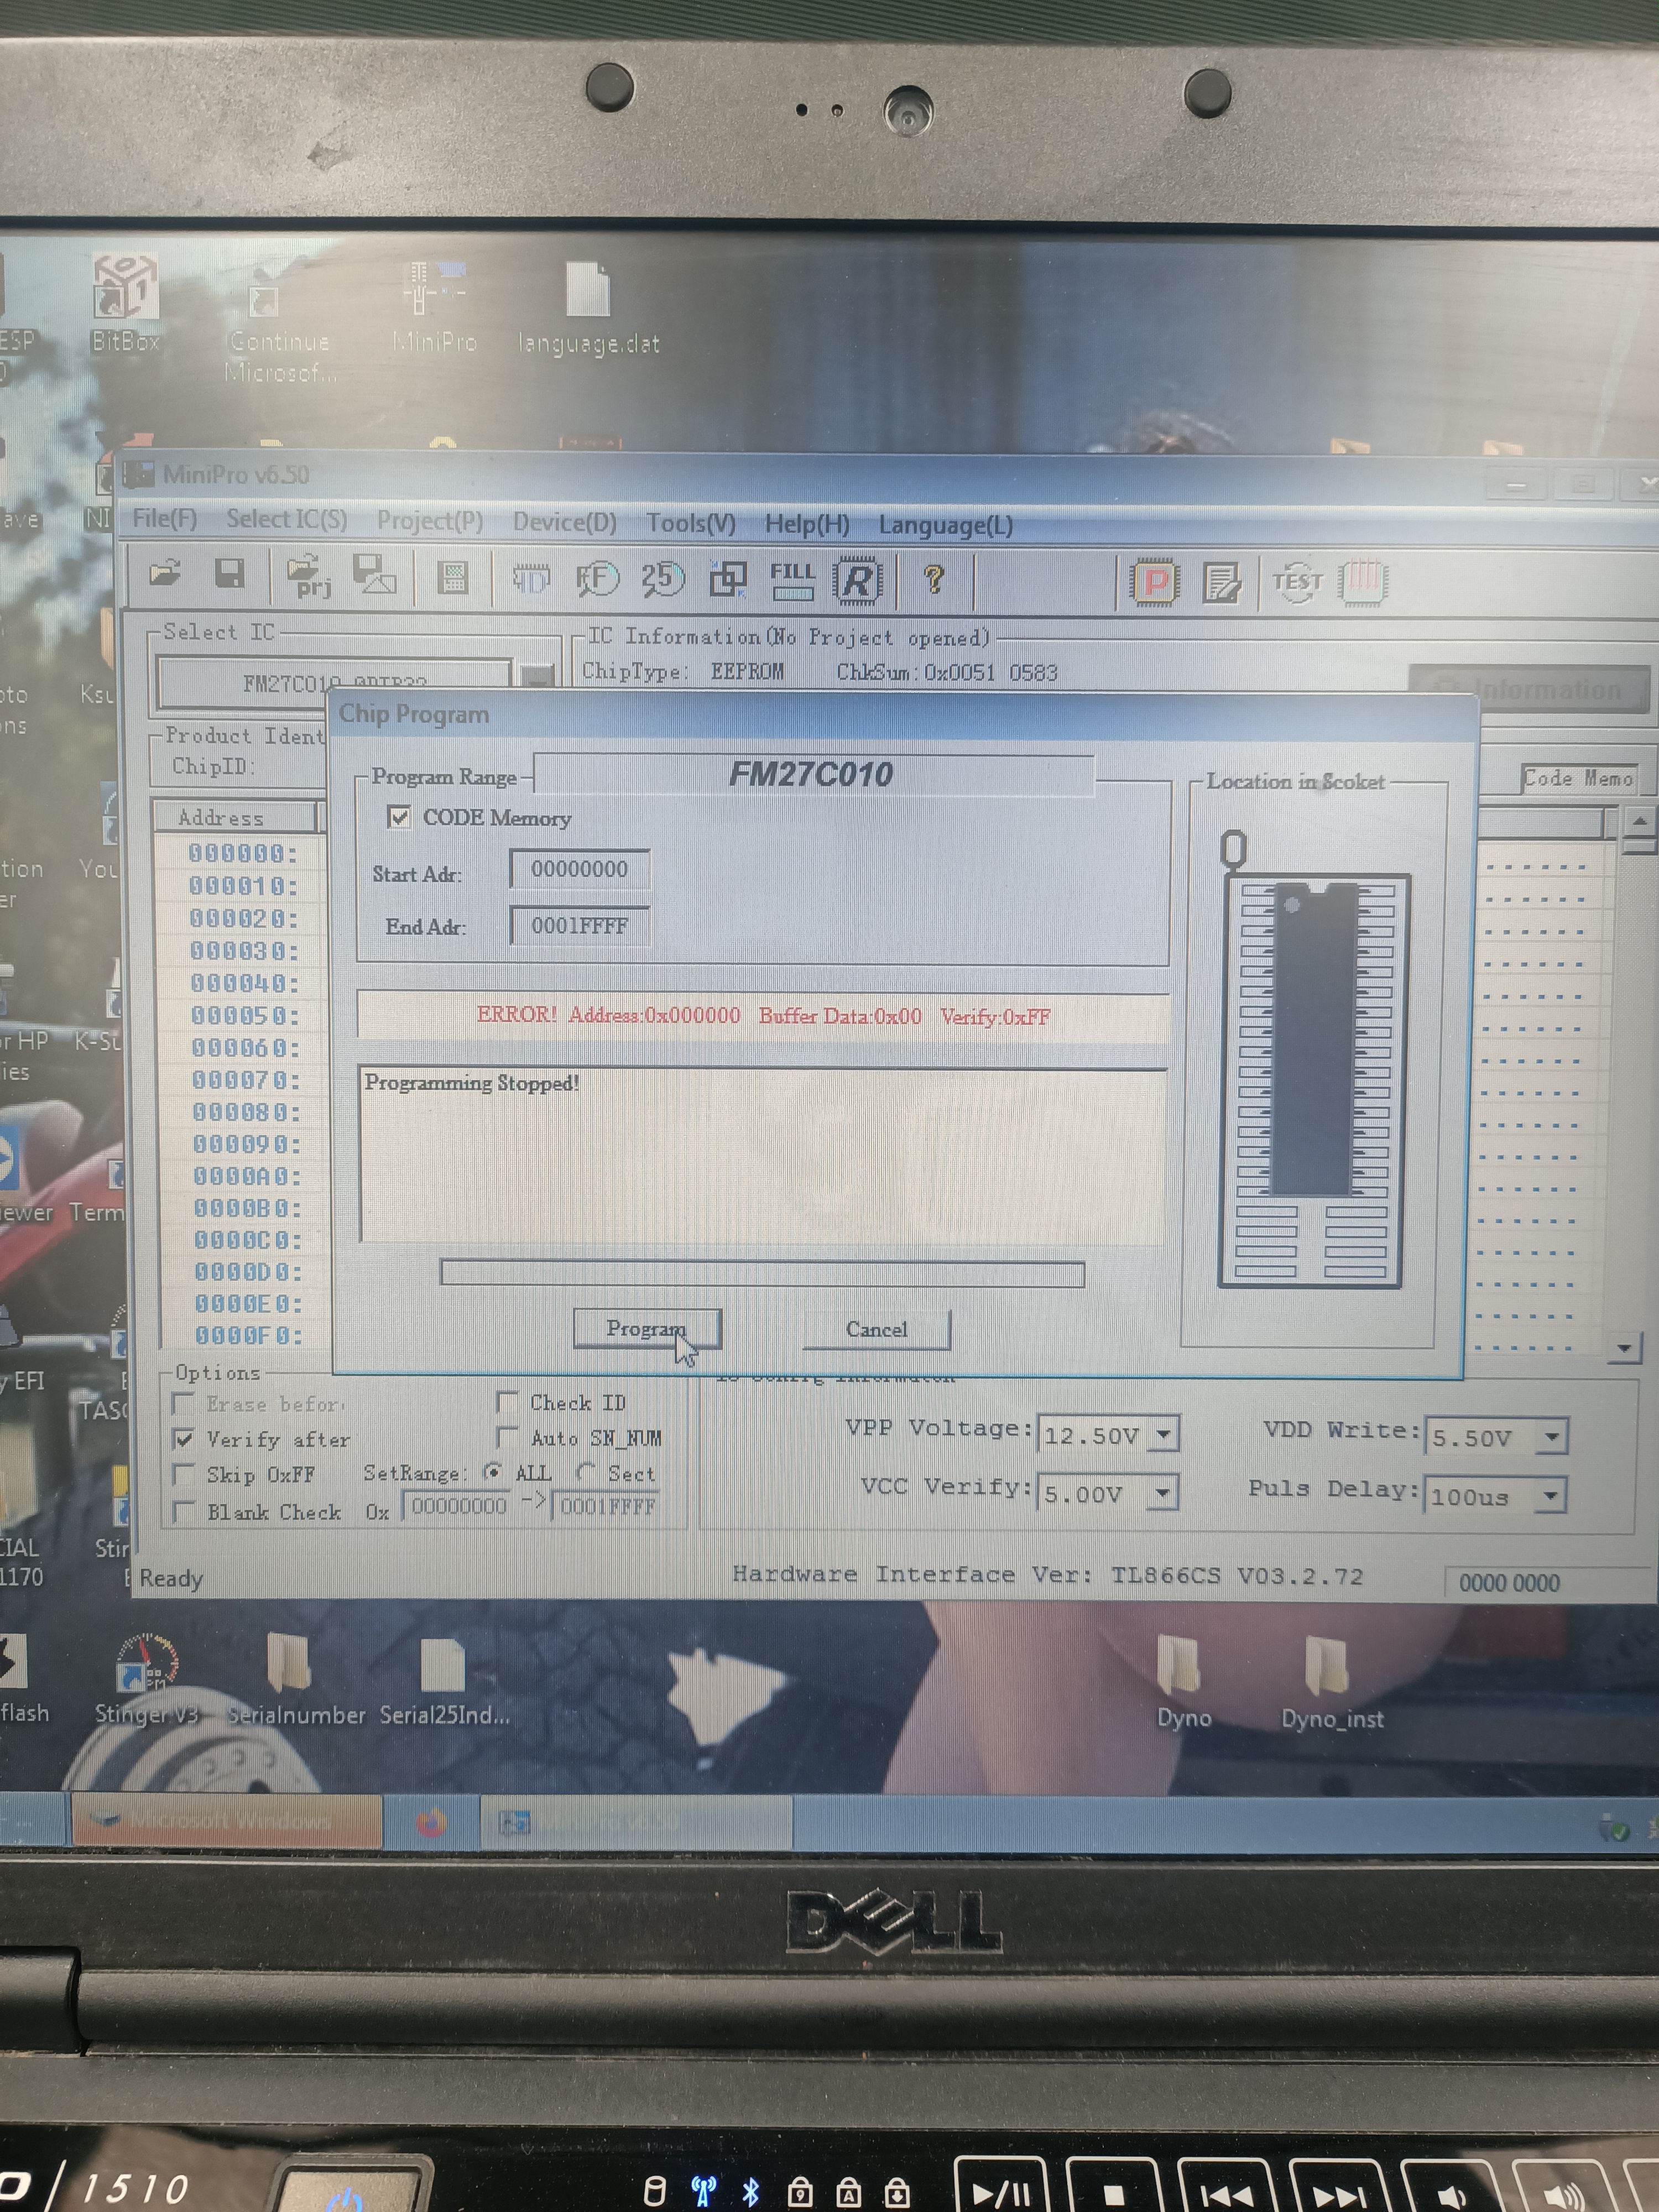Open the Select IC(S) menu
The image size is (1659, 2212).
point(287,519)
